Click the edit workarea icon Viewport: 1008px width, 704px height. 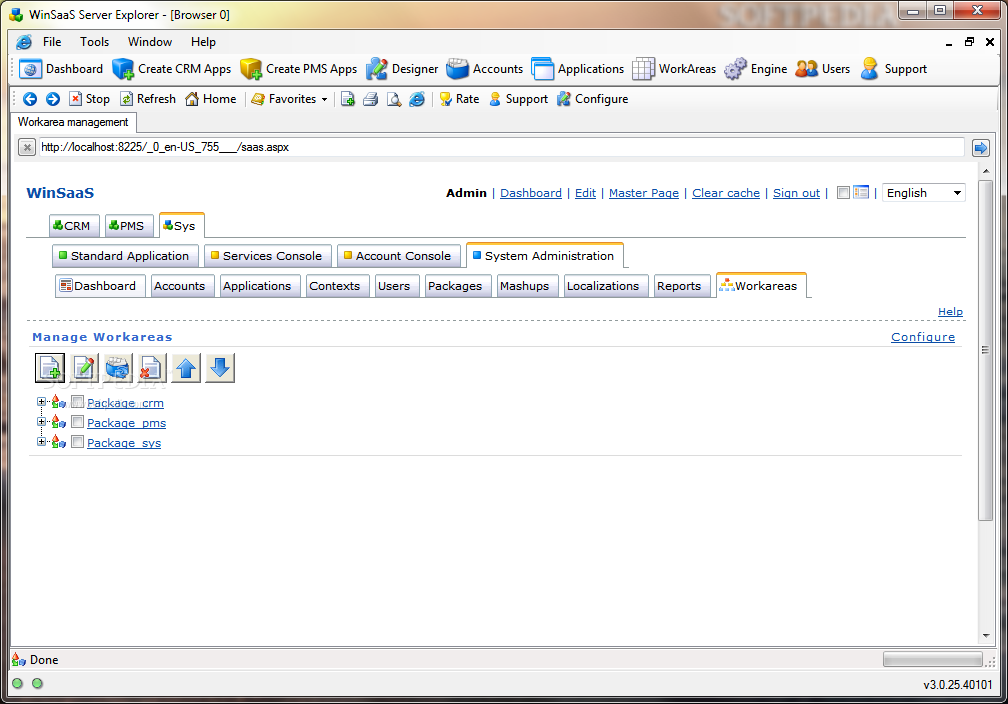[84, 368]
